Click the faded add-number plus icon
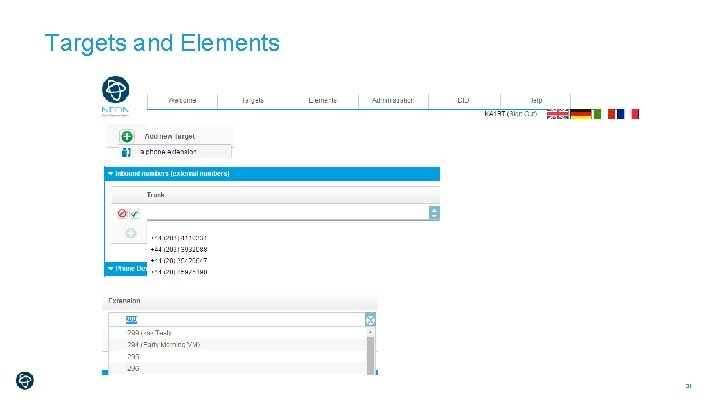Viewport: 720px width, 405px height. 131,233
